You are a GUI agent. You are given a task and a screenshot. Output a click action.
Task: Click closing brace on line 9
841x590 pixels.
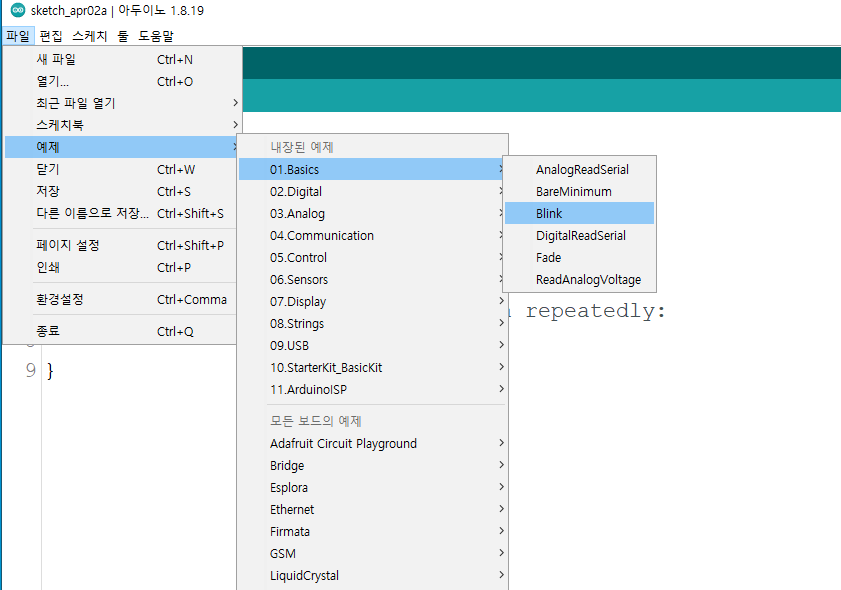pyautogui.click(x=50, y=371)
